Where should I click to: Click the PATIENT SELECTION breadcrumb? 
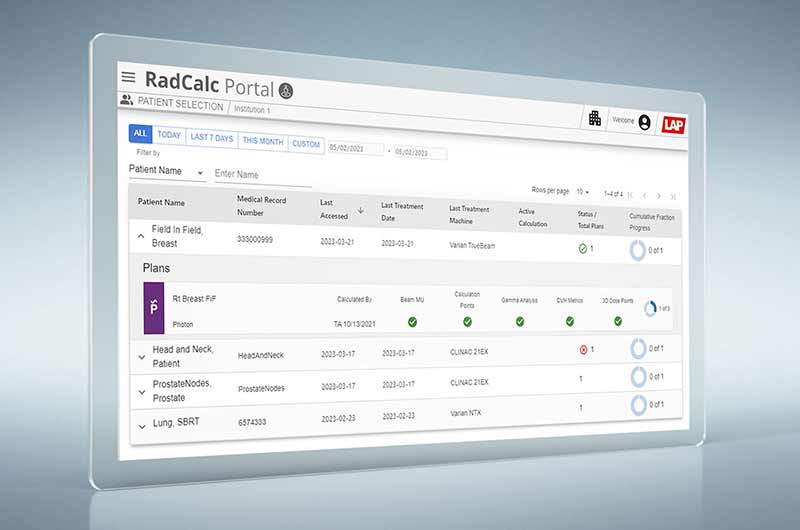pyautogui.click(x=181, y=104)
